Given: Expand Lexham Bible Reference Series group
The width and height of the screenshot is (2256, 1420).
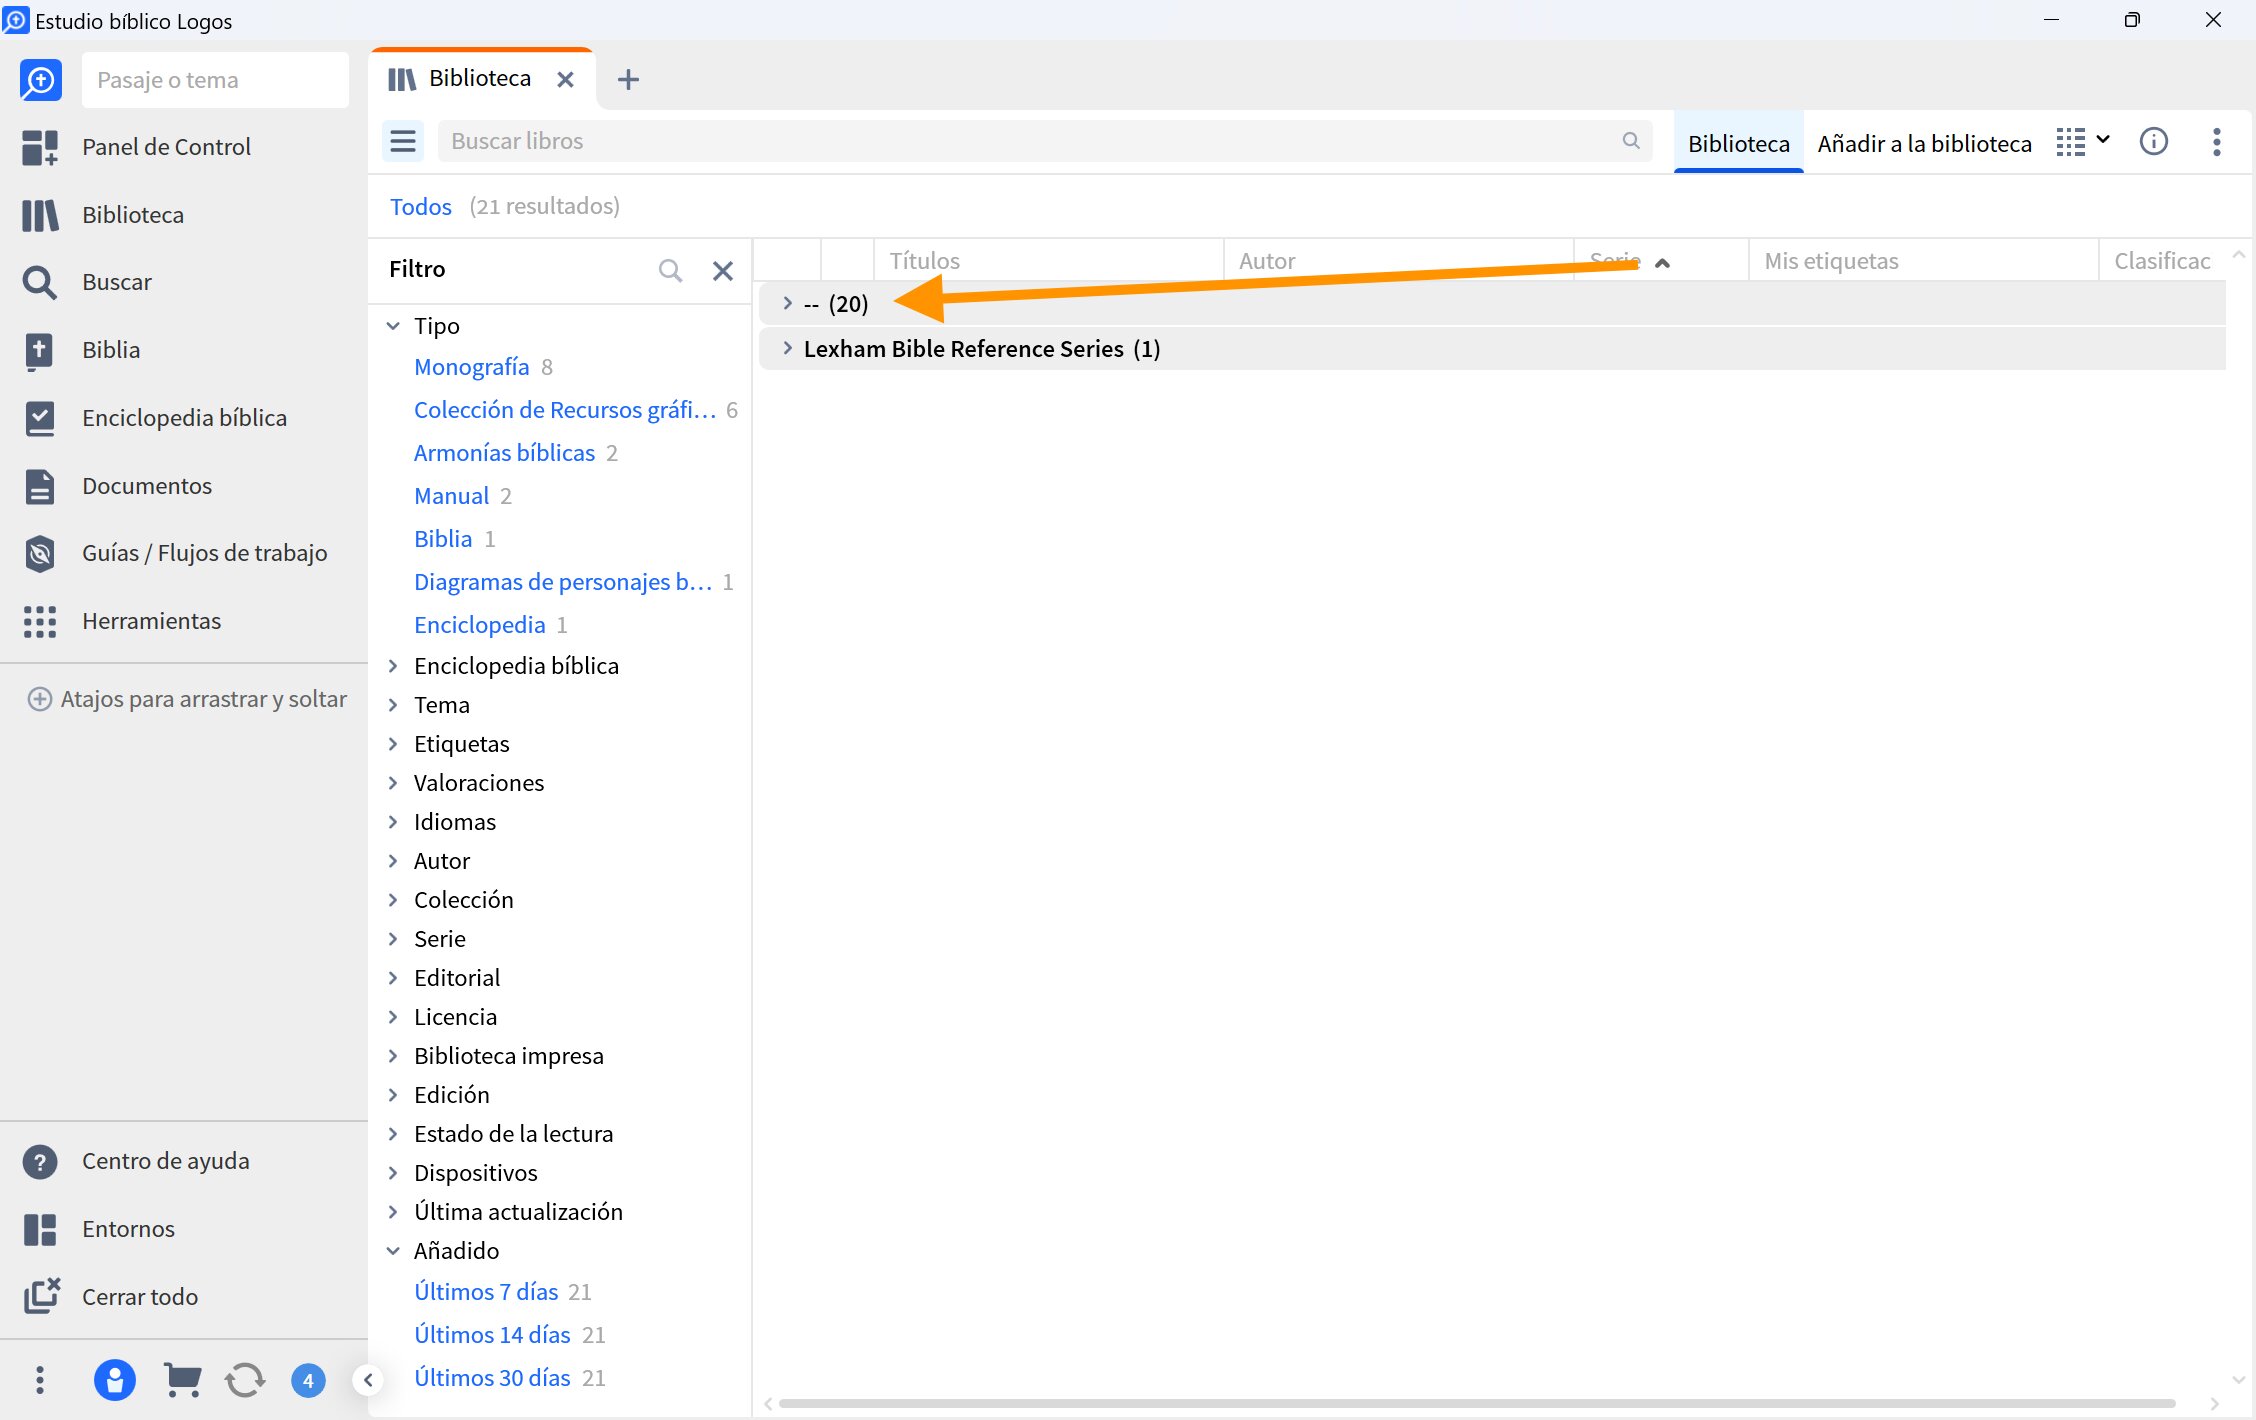Looking at the screenshot, I should point(787,348).
